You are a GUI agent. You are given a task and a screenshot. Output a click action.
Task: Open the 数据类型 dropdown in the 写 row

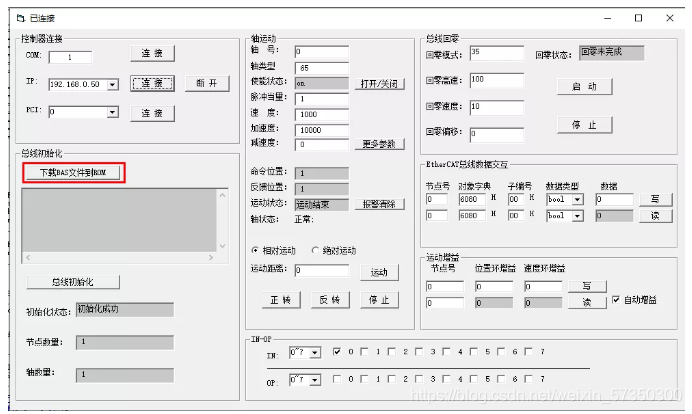pyautogui.click(x=577, y=199)
